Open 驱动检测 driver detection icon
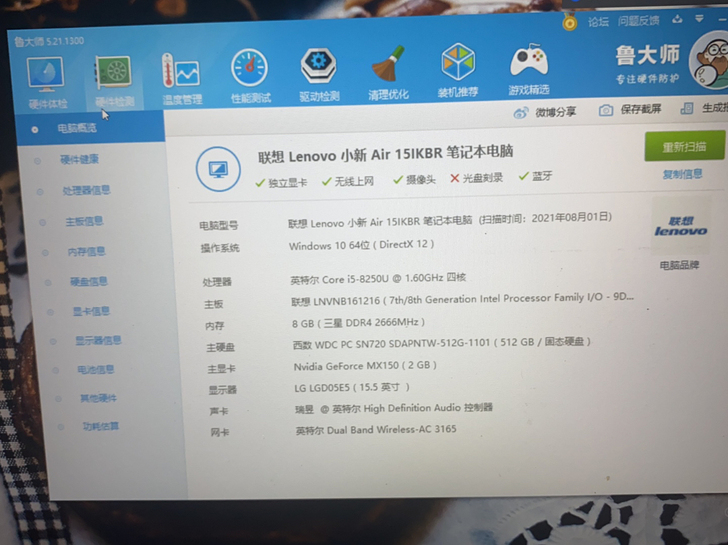Image resolution: width=728 pixels, height=545 pixels. click(318, 65)
